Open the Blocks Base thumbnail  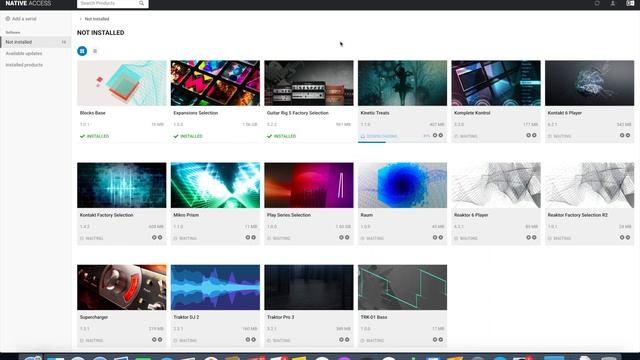tap(122, 83)
